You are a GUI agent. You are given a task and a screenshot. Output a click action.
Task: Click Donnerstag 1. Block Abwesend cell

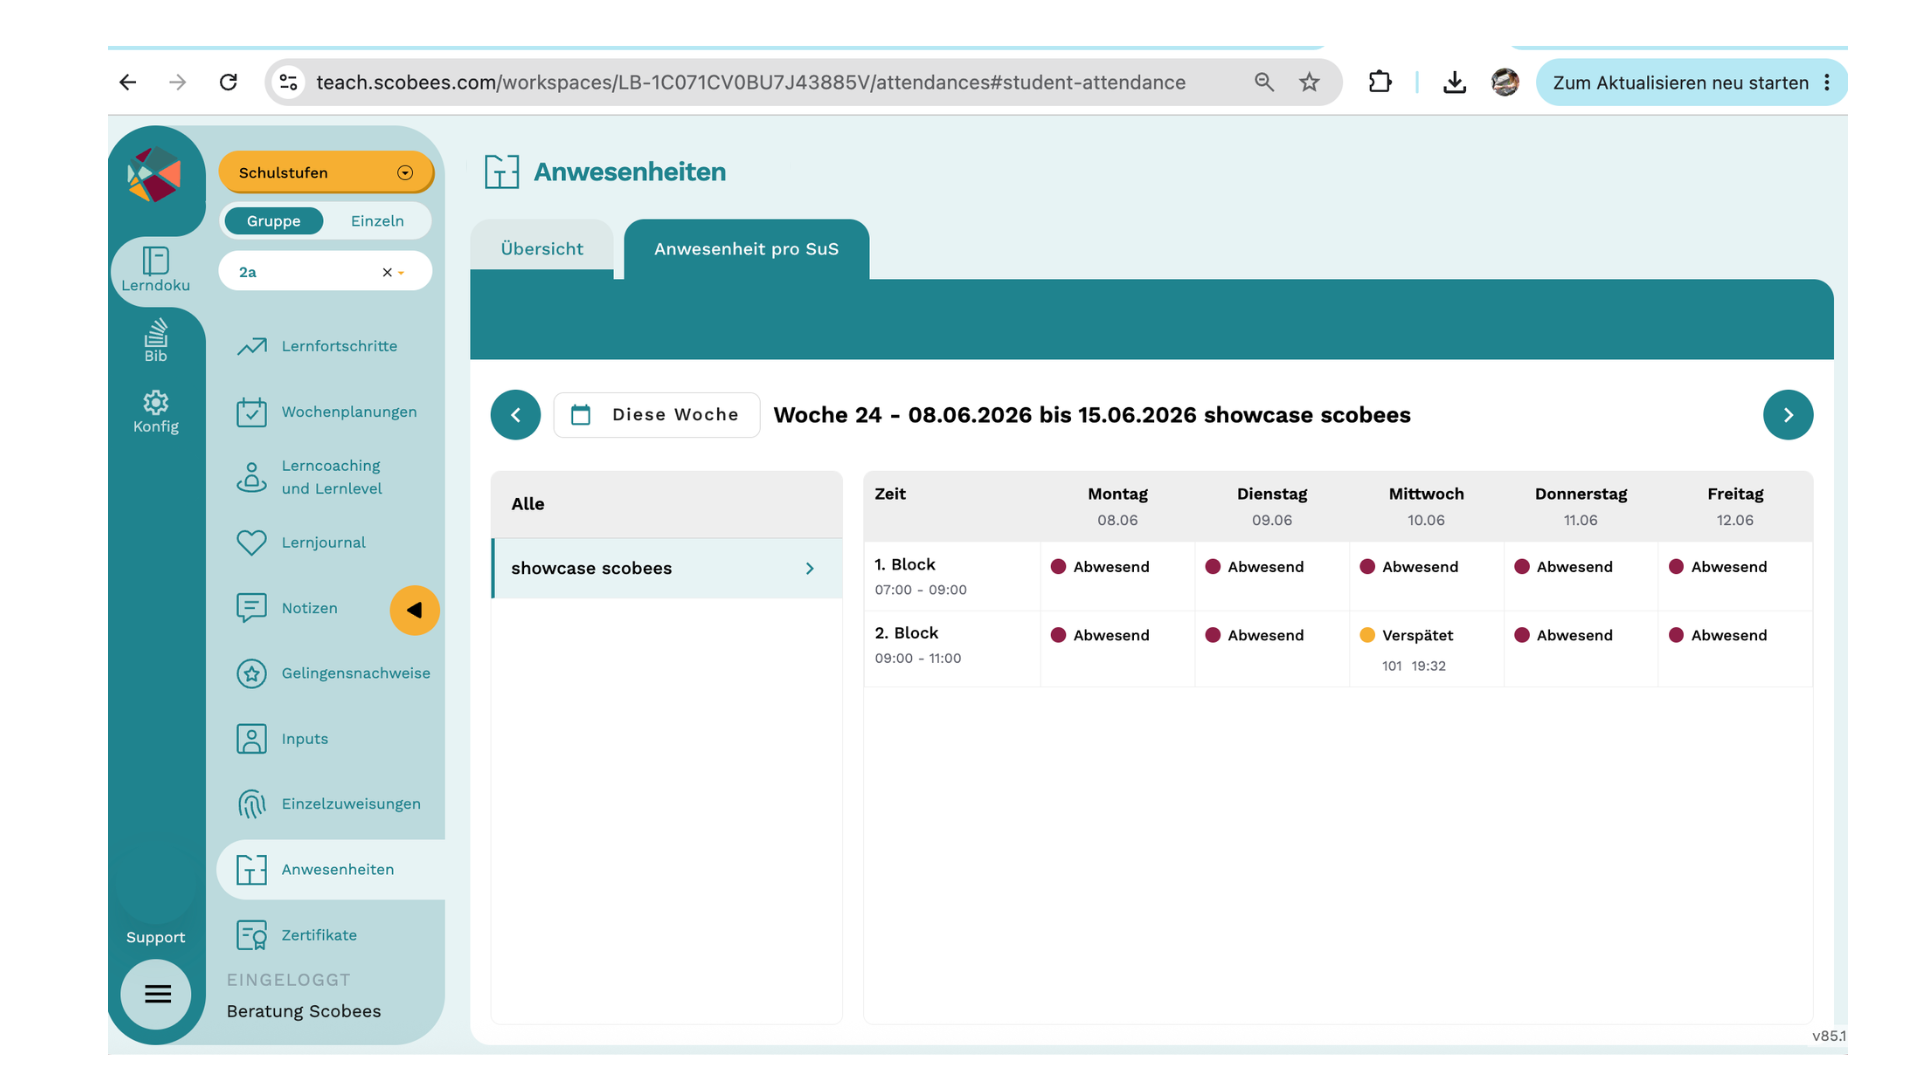[1581, 576]
